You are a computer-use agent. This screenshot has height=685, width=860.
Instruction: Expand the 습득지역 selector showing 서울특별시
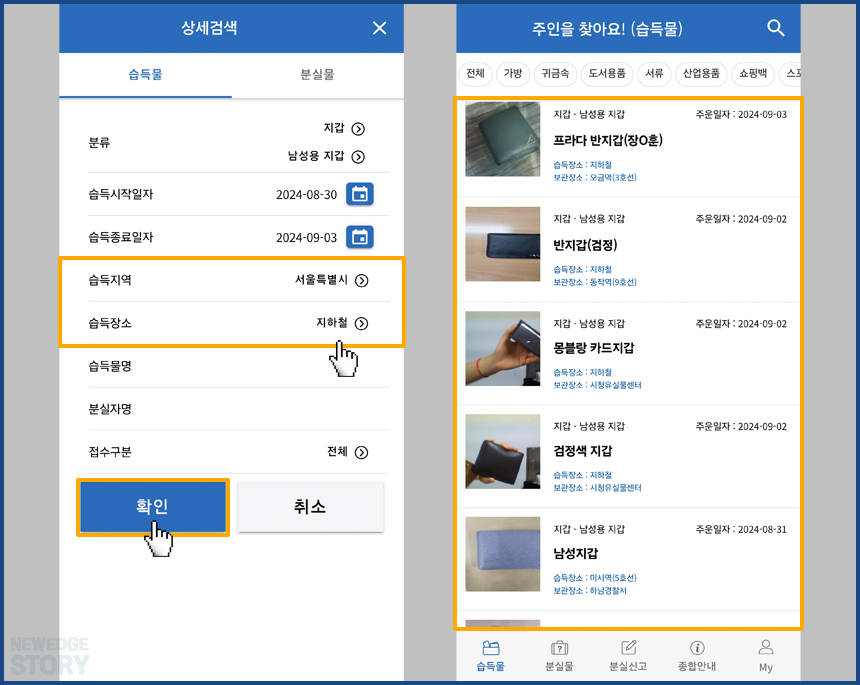[x=232, y=280]
